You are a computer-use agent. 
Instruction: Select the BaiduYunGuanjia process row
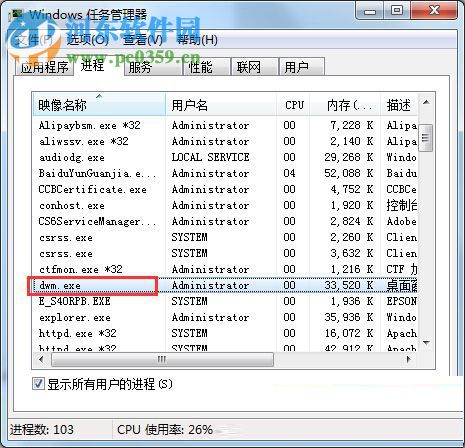(225, 173)
